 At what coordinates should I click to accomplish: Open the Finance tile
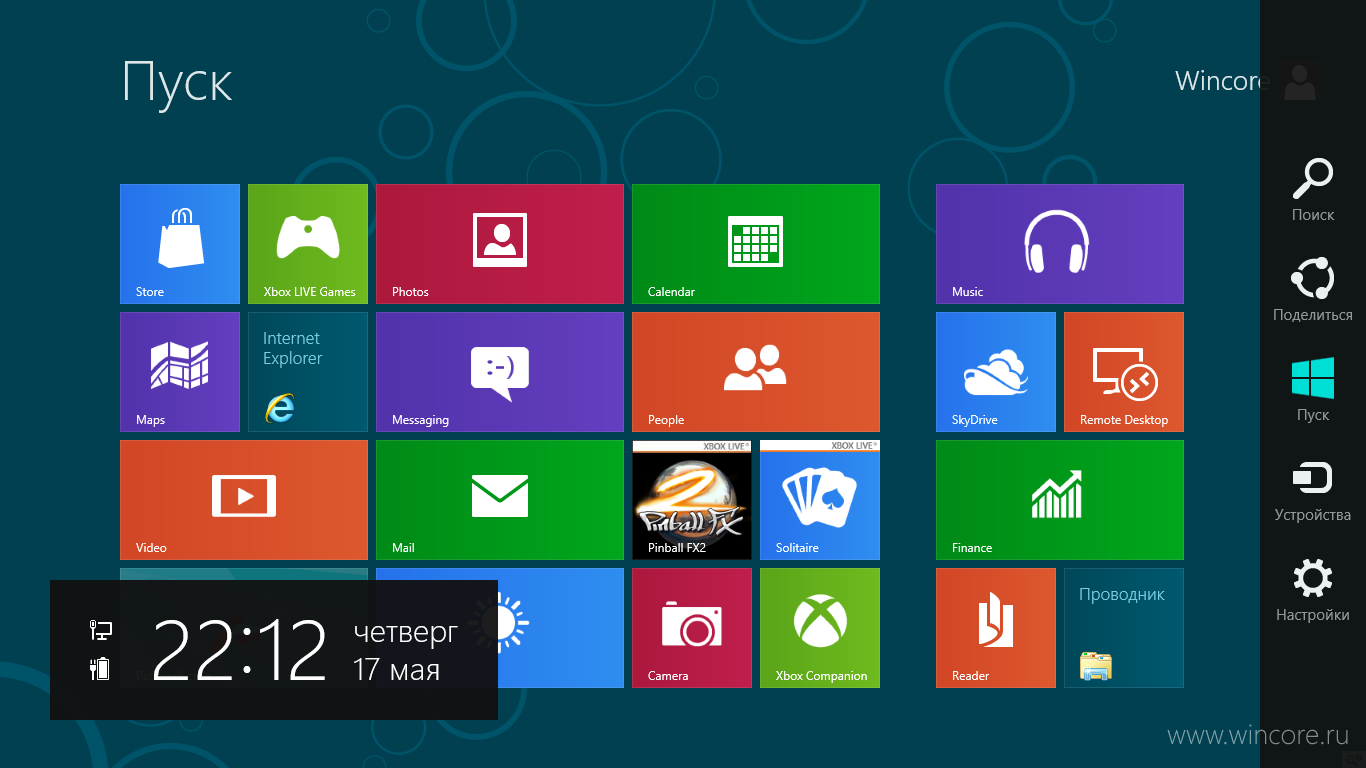coord(1060,500)
